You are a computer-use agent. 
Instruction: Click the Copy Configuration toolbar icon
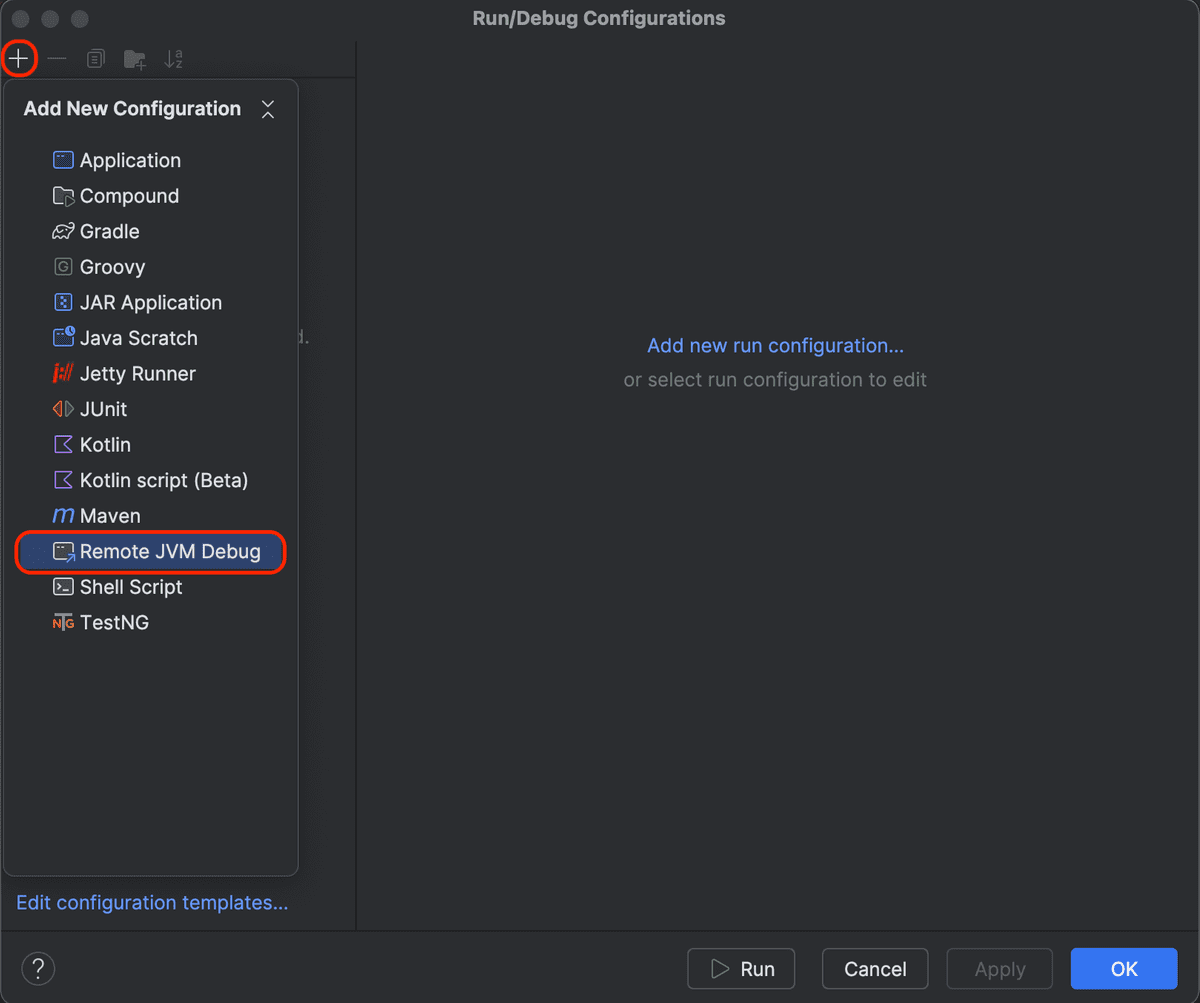pyautogui.click(x=95, y=58)
